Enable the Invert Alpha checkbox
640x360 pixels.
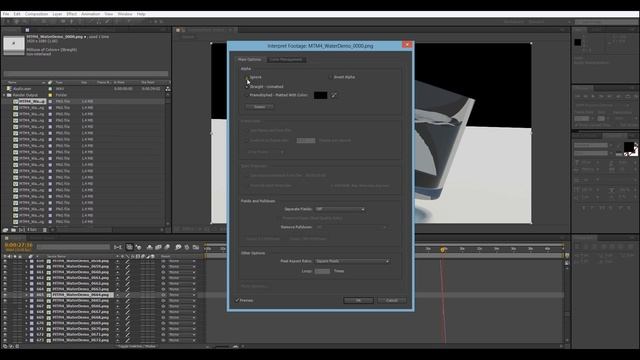(331, 77)
